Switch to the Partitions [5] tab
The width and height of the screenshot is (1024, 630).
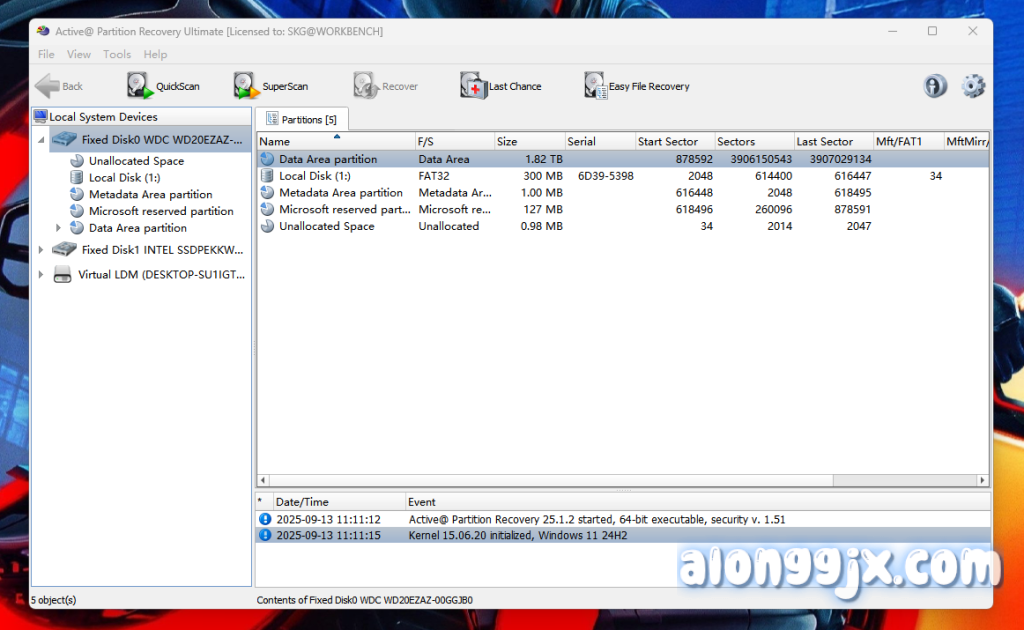(x=301, y=119)
